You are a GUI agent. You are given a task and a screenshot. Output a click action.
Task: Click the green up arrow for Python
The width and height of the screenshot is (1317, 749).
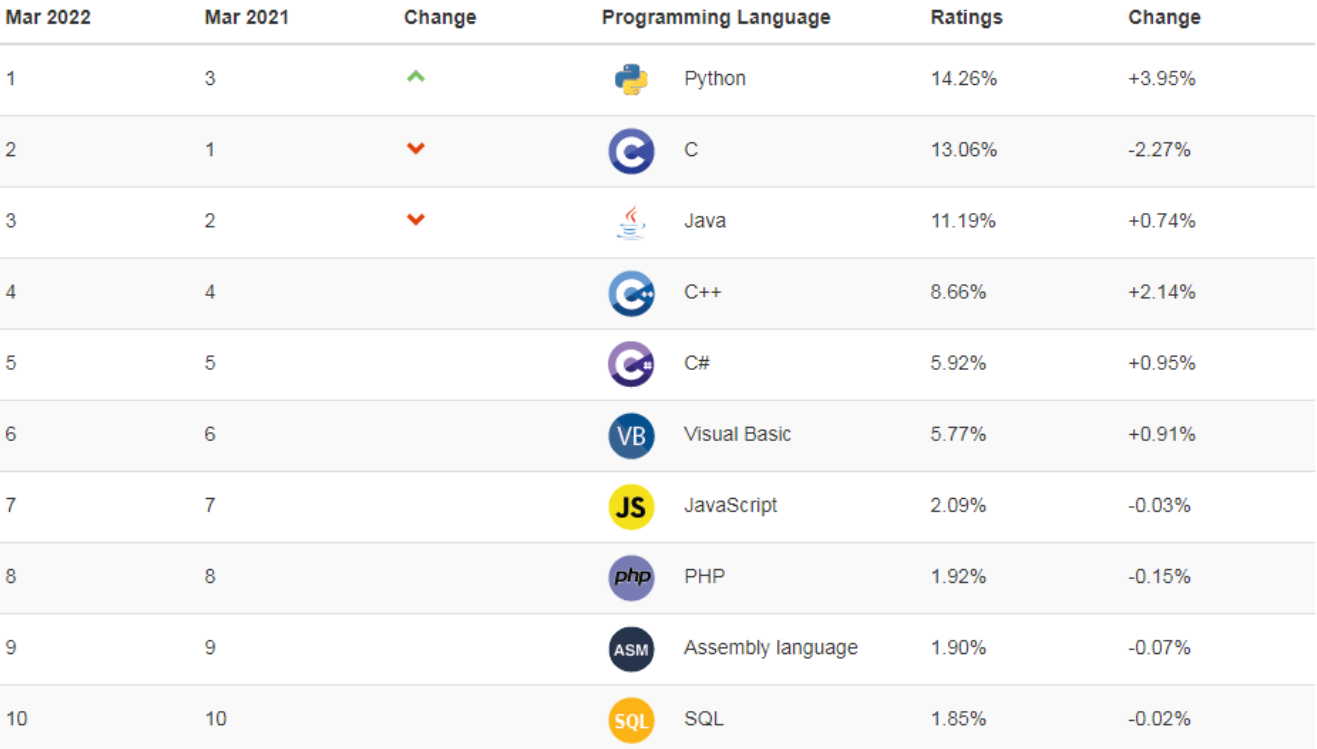tap(416, 76)
